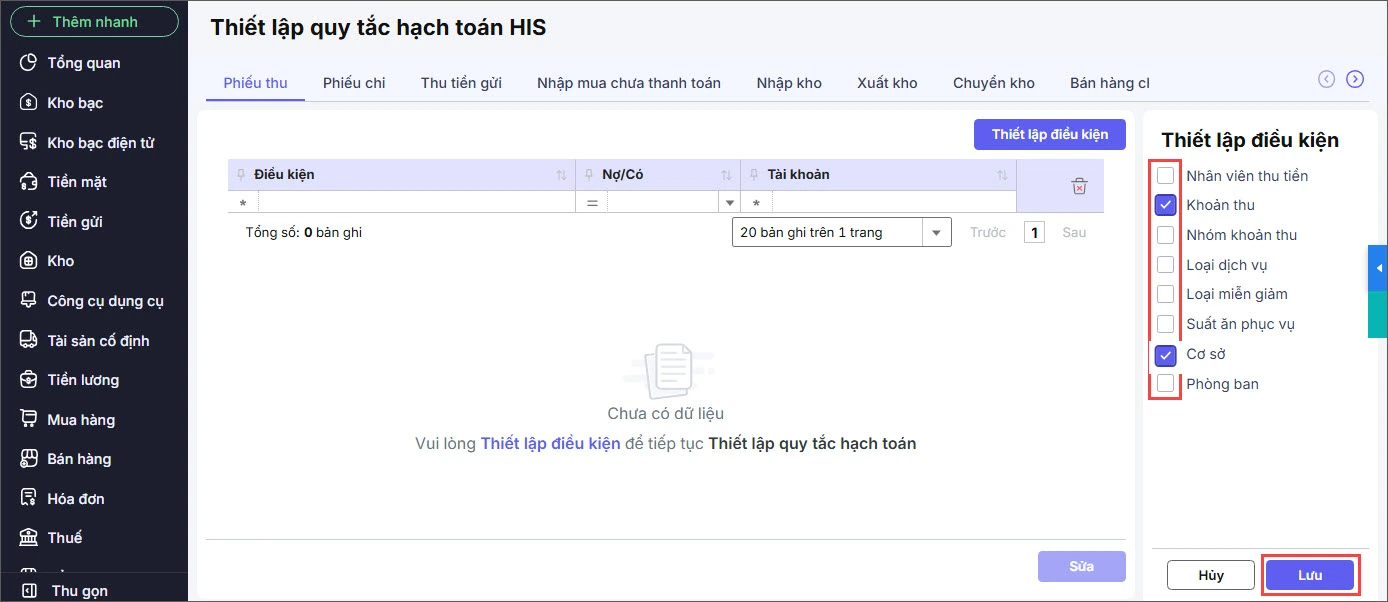Open the Tiền mặt wallet icon
Screen dimensions: 1388x602
coord(29,182)
